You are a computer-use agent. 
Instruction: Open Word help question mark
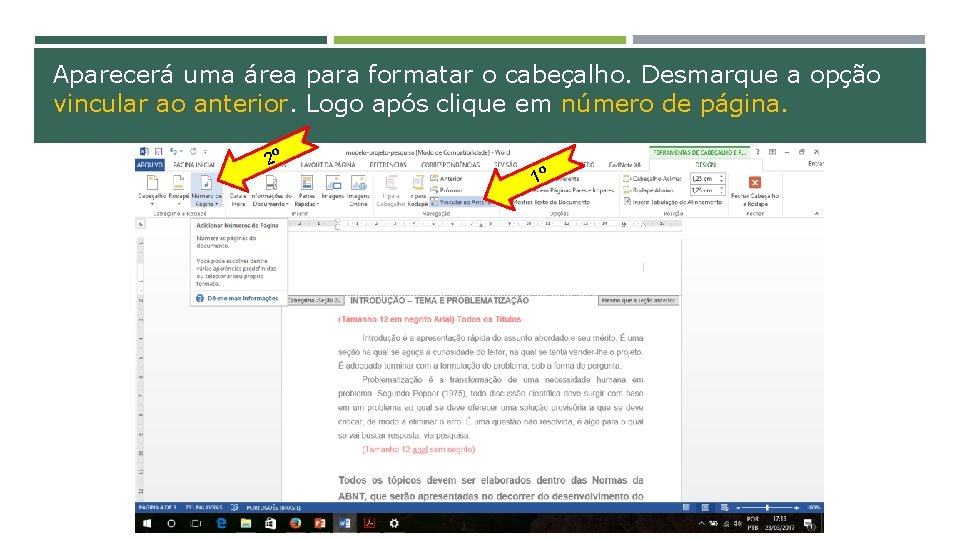coord(757,152)
